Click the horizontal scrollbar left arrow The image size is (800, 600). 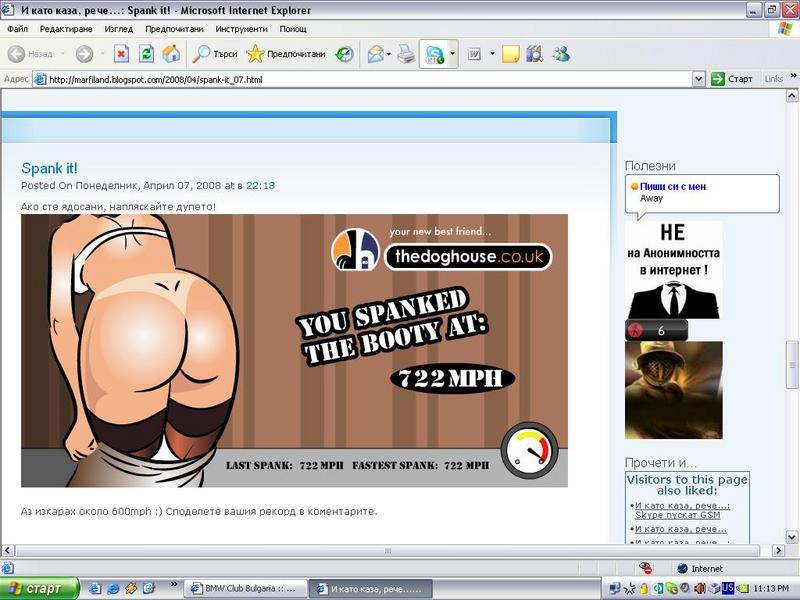point(8,551)
